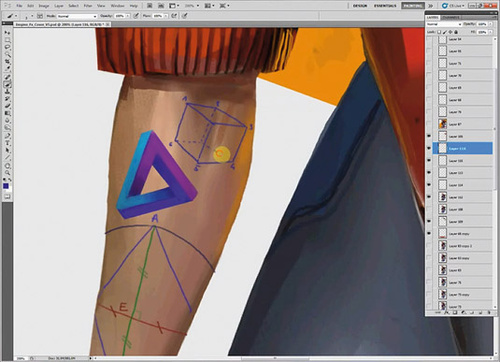The image size is (500, 362).
Task: Hide the Layer 68 copy layer
Action: (x=429, y=234)
